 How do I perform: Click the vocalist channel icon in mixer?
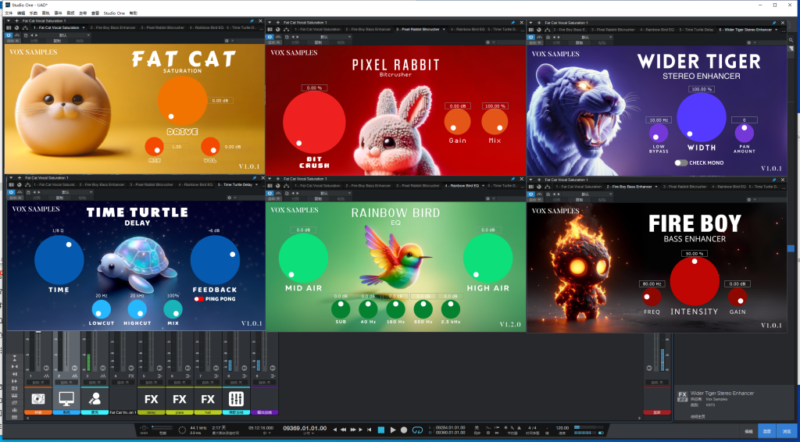click(x=95, y=399)
